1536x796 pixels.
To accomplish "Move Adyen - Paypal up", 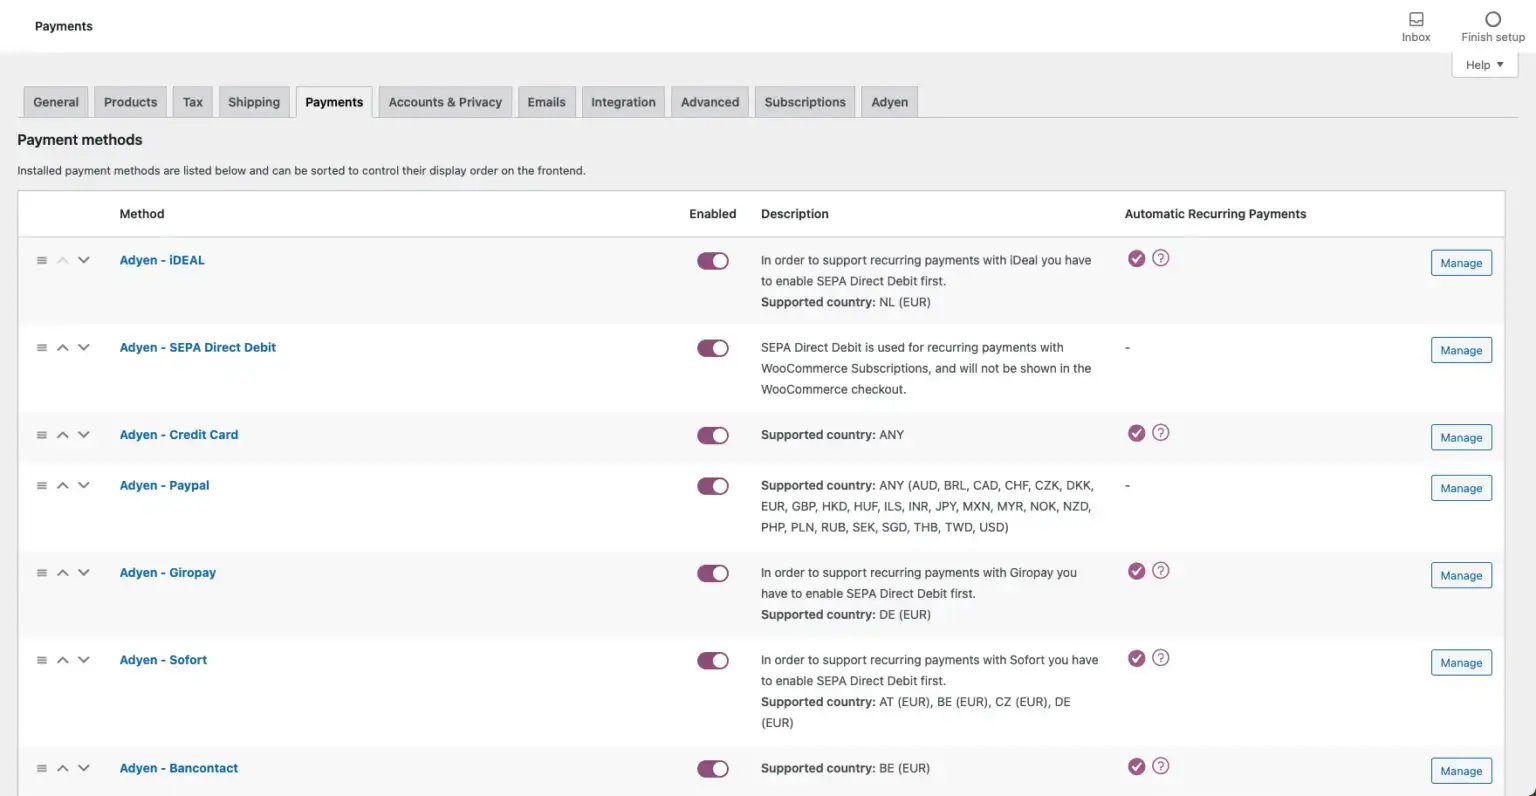I will (63, 485).
